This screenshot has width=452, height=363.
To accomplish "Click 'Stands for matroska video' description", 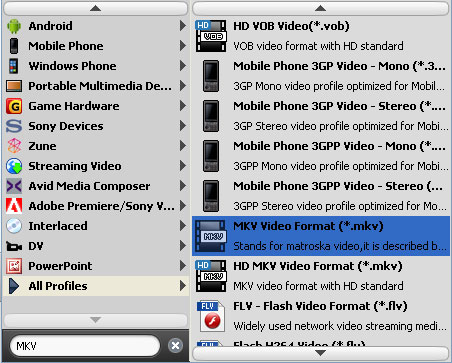I will coord(340,246).
